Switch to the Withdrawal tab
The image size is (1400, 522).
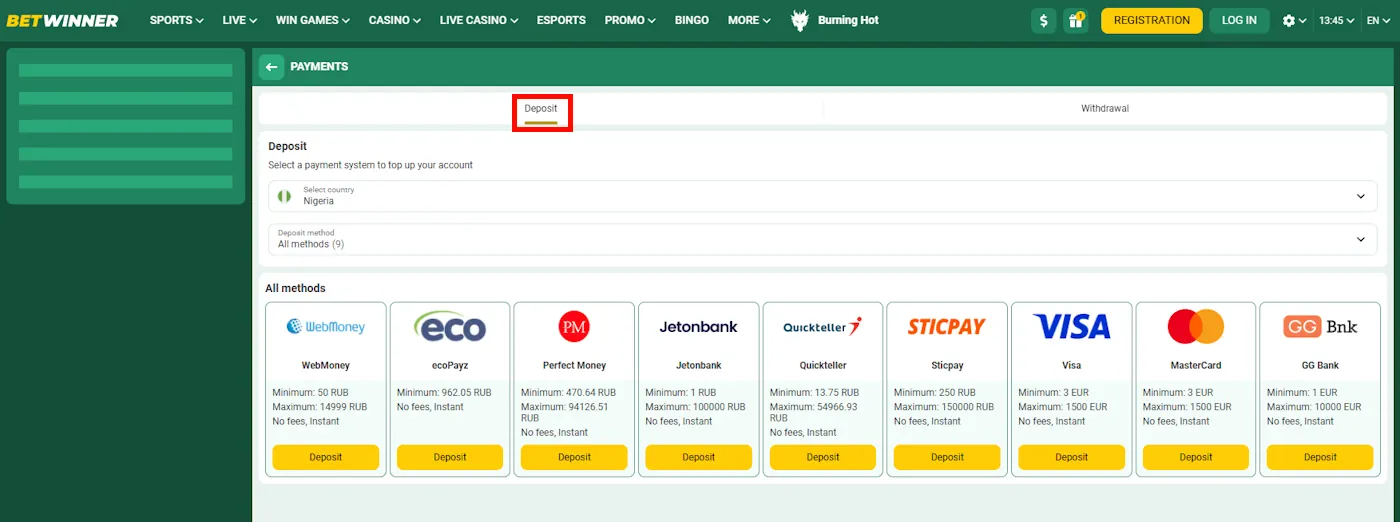[x=1104, y=109]
